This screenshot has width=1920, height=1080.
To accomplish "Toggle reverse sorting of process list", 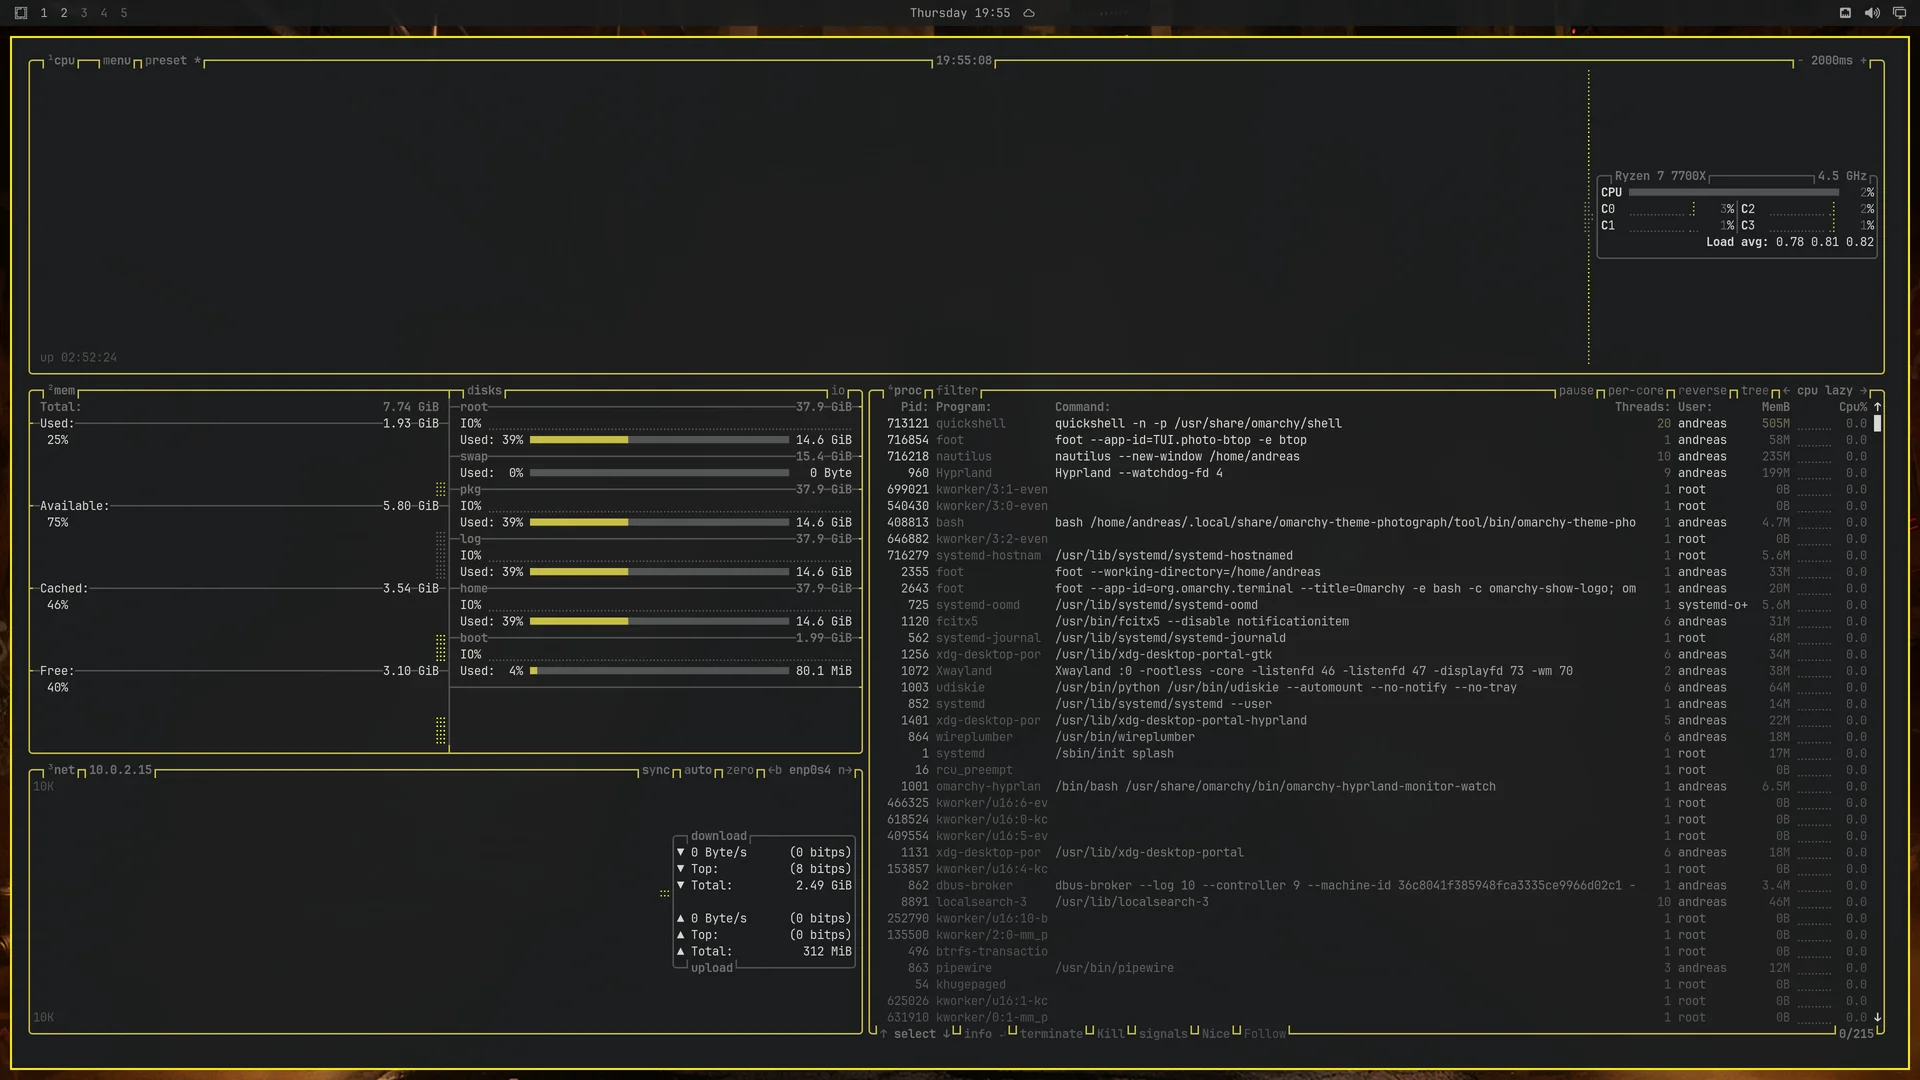I will tap(1702, 391).
